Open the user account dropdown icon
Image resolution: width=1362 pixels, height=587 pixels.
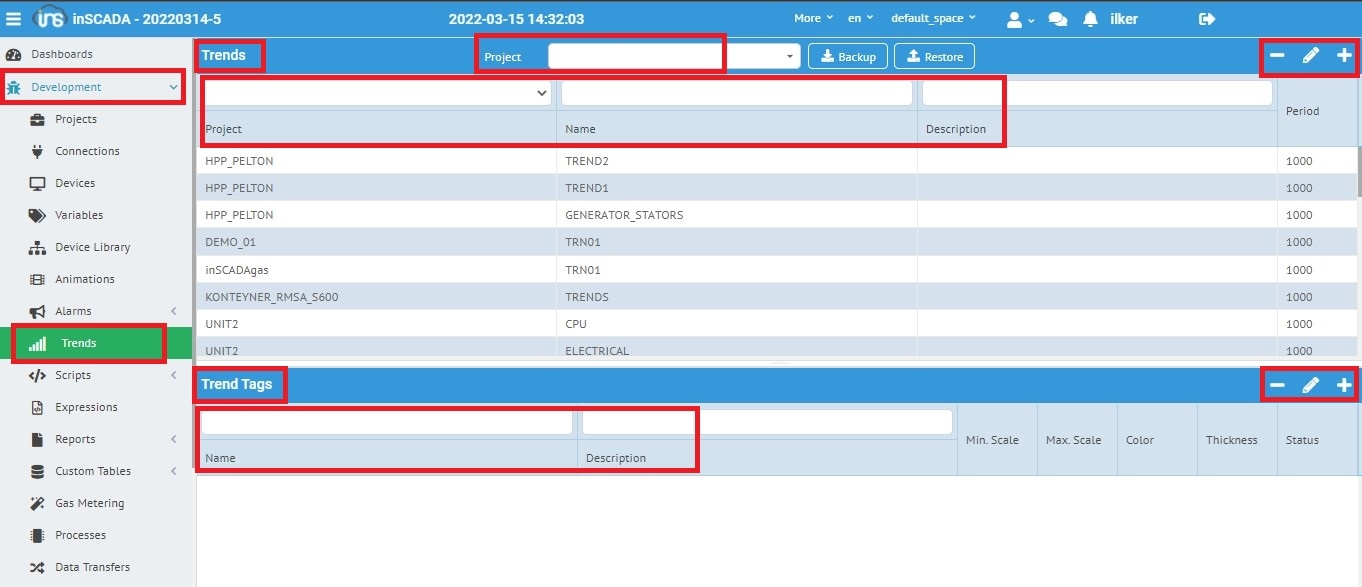(x=1020, y=19)
